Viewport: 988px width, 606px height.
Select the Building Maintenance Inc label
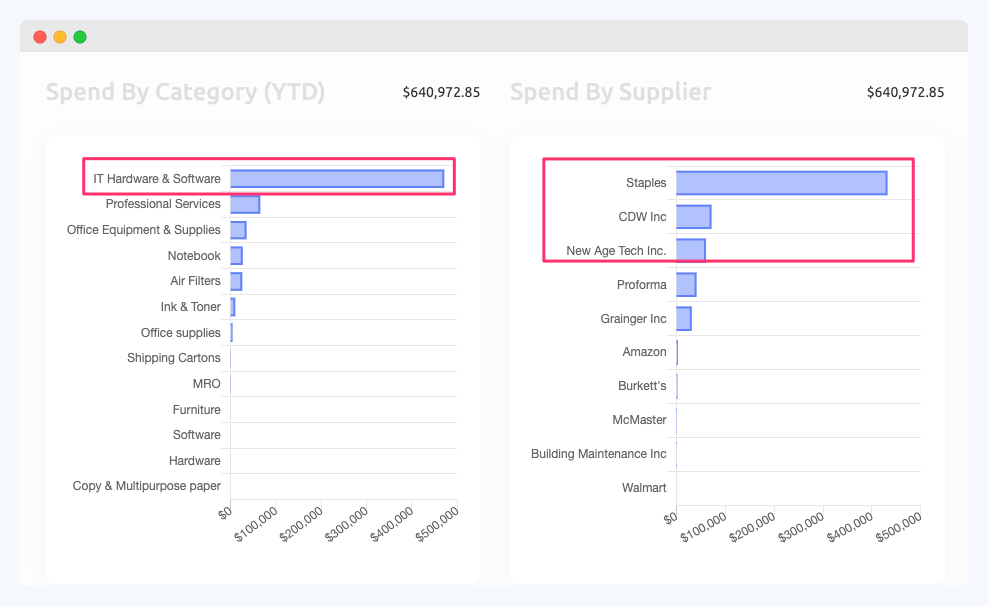coord(597,453)
